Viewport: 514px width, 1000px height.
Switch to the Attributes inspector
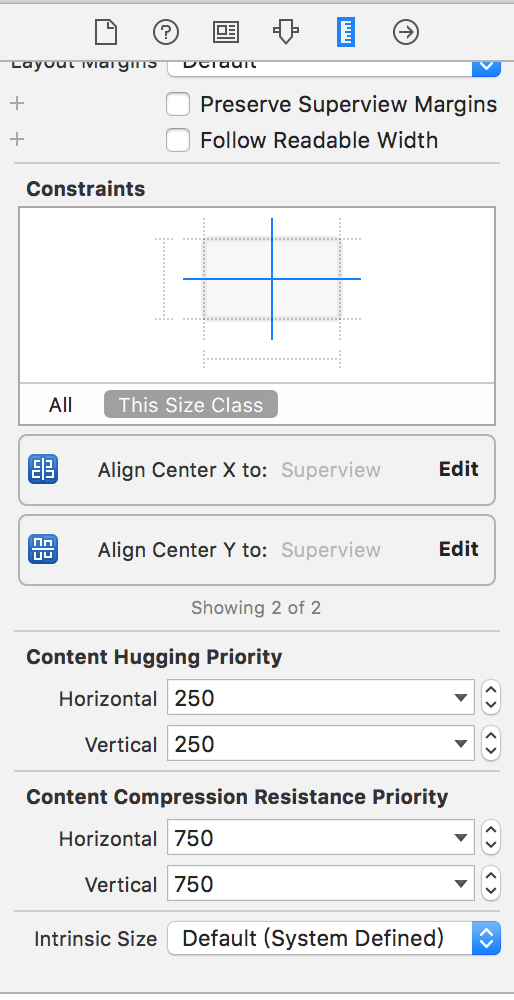(285, 32)
